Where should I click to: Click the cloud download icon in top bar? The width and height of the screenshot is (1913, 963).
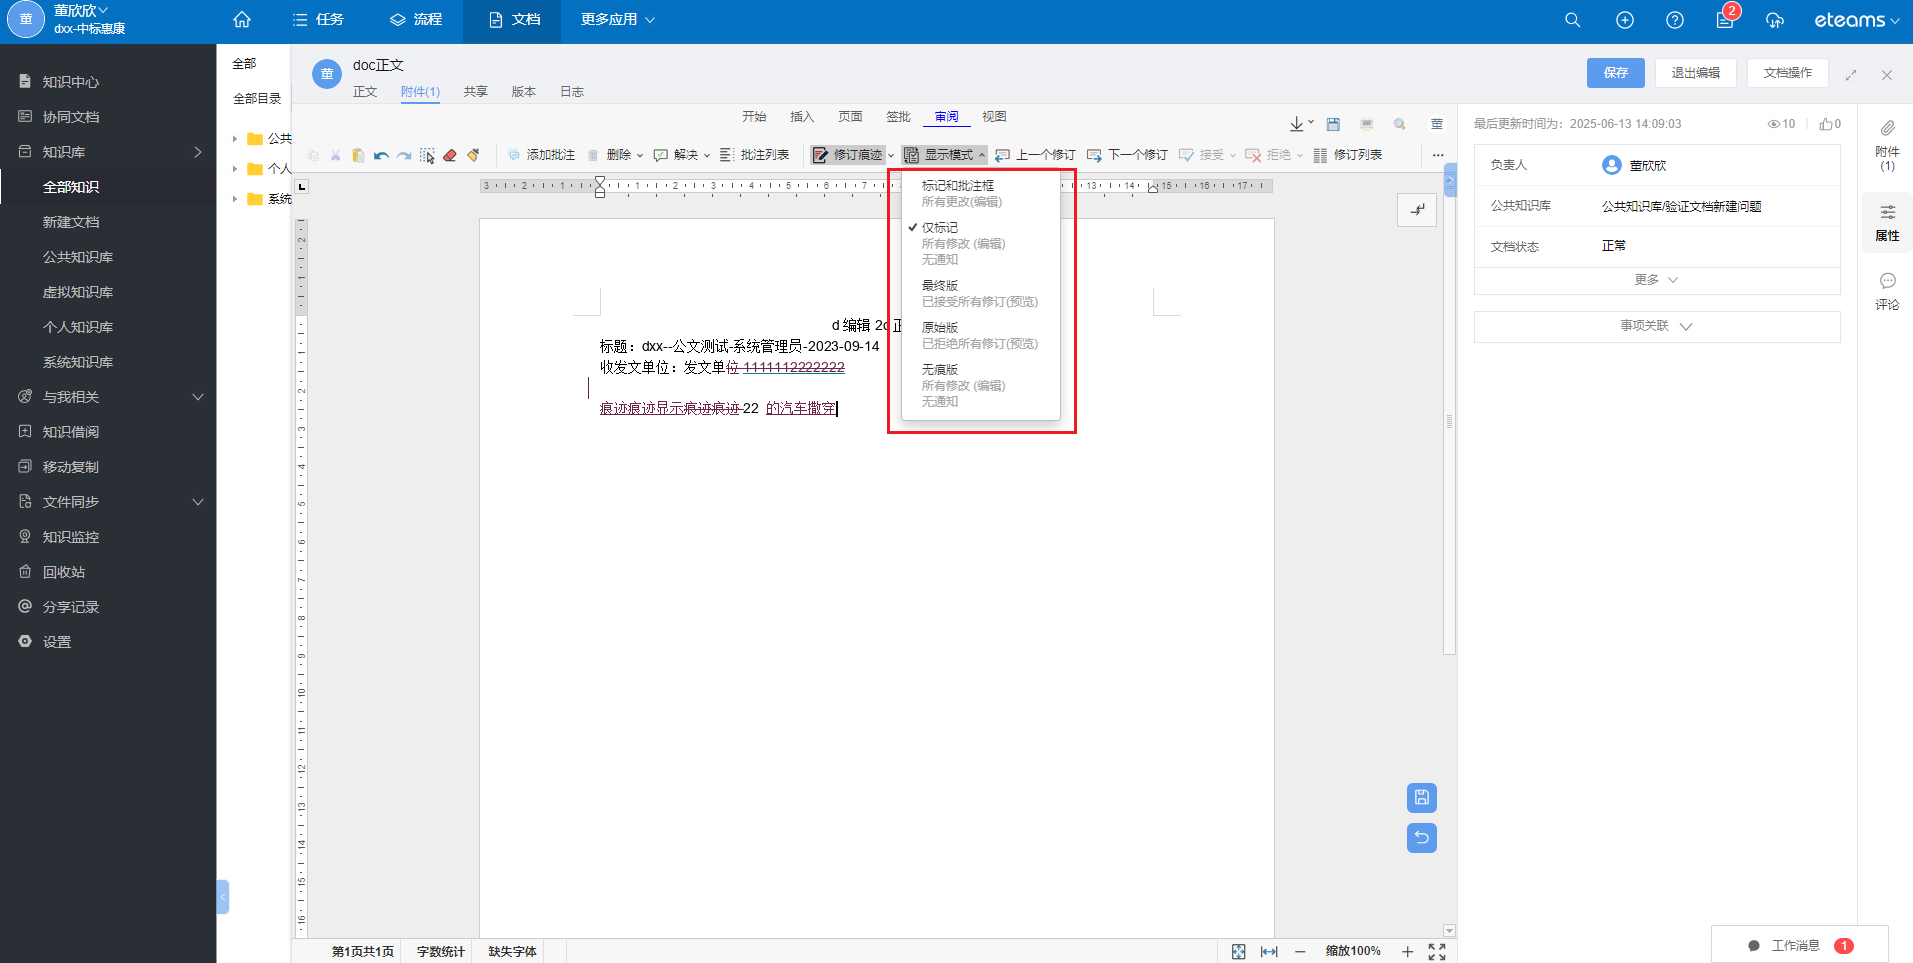coord(1775,20)
